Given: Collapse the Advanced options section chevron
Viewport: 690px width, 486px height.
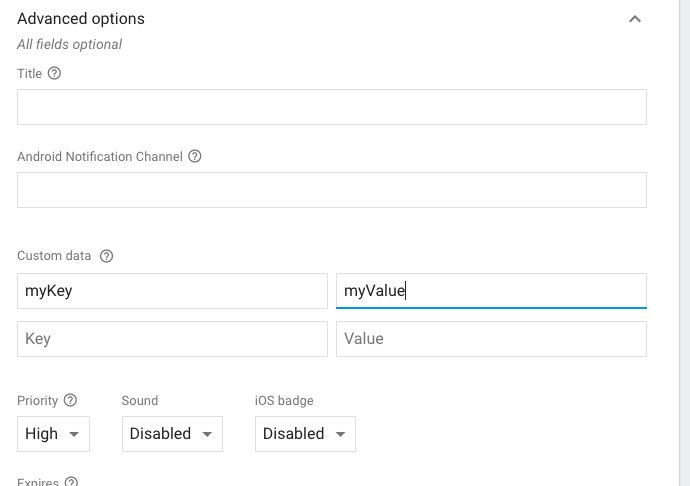Looking at the screenshot, I should tap(635, 19).
